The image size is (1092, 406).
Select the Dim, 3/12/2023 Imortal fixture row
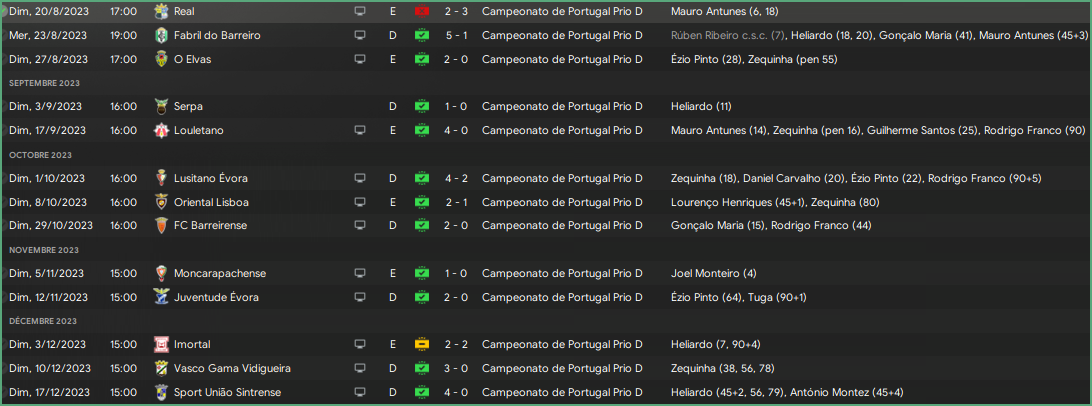point(546,344)
